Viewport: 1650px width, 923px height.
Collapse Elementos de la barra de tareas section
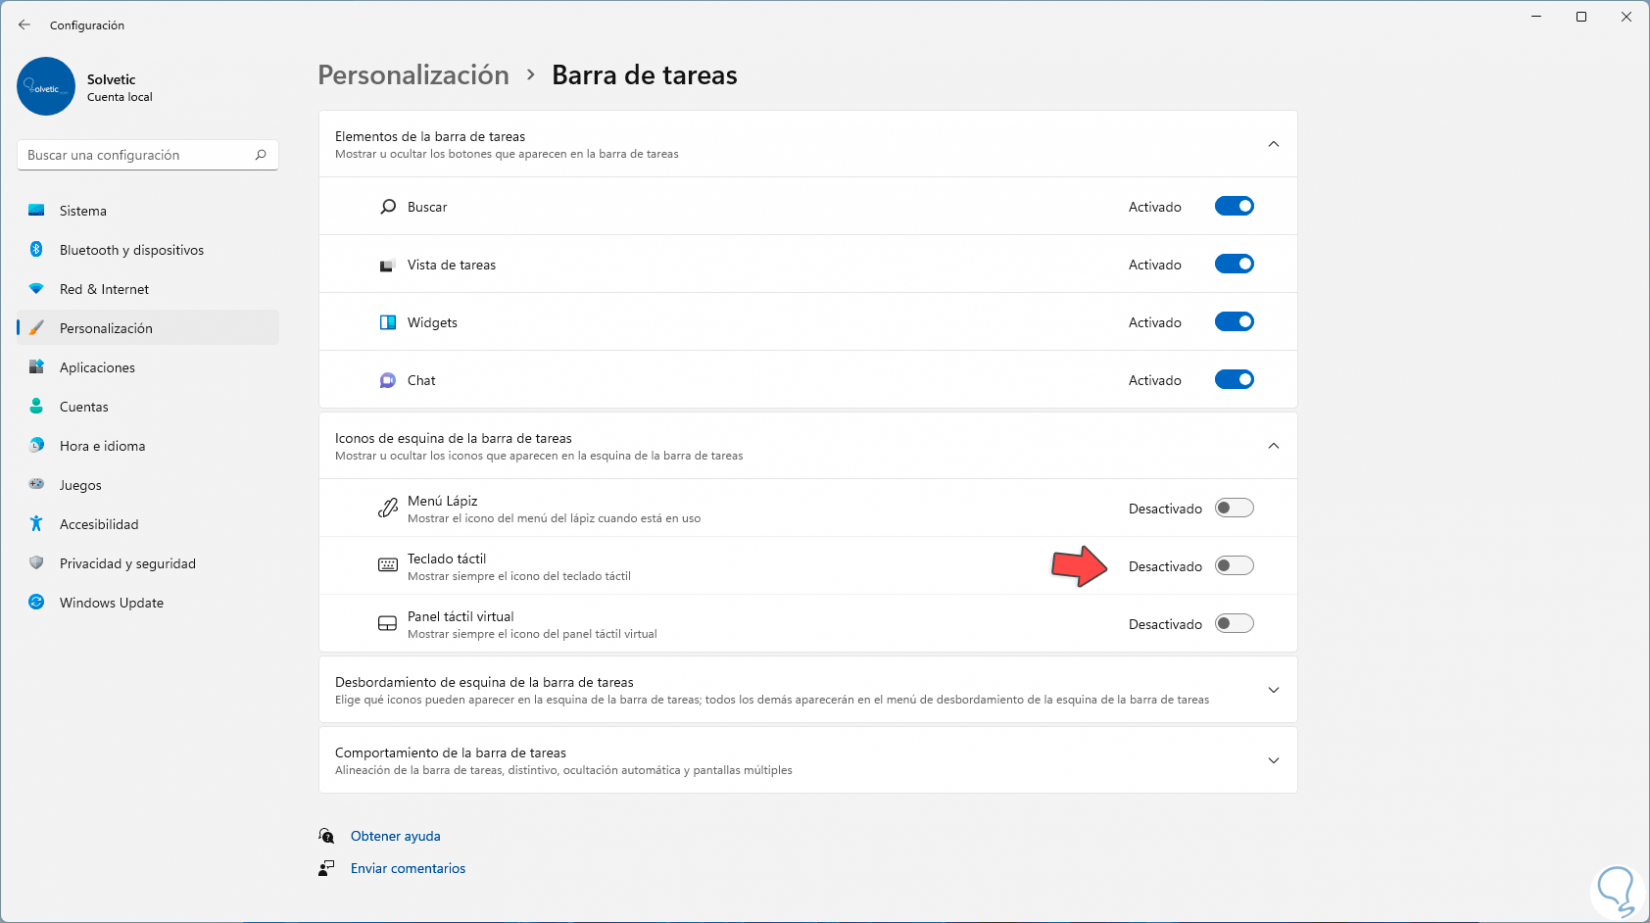pos(1273,144)
